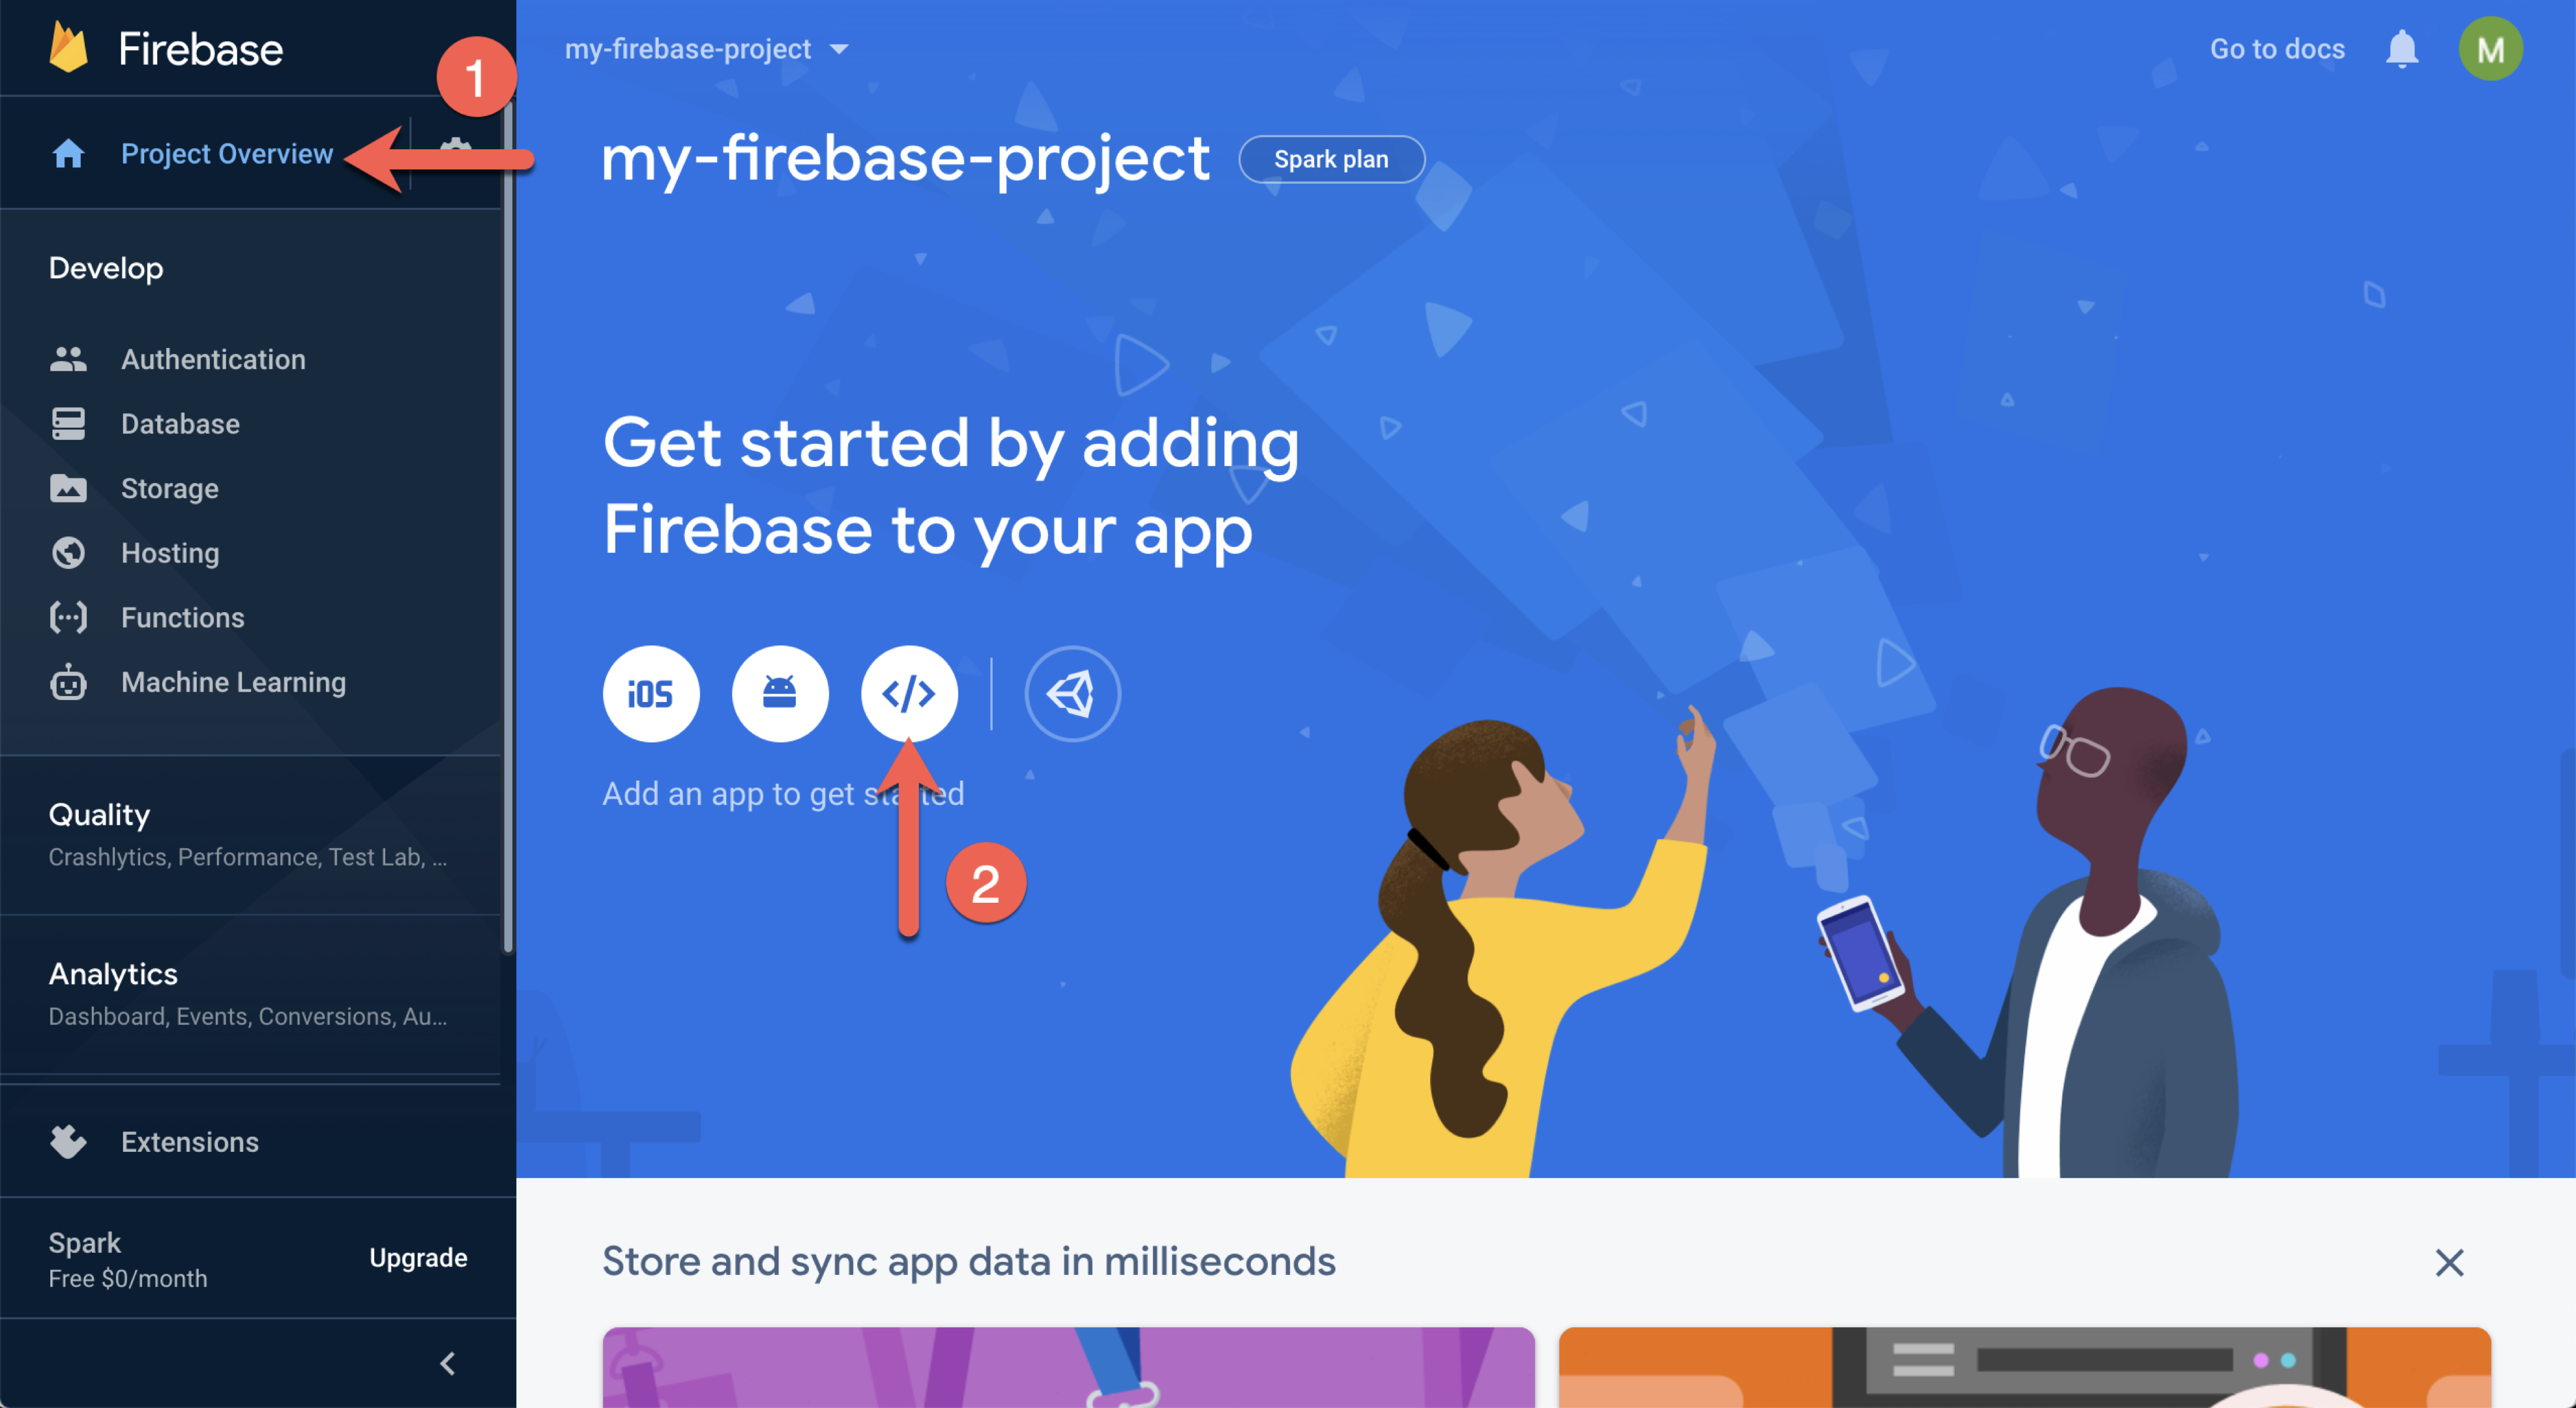Select the Unity app platform icon
Viewport: 2576px width, 1408px height.
coord(1072,692)
